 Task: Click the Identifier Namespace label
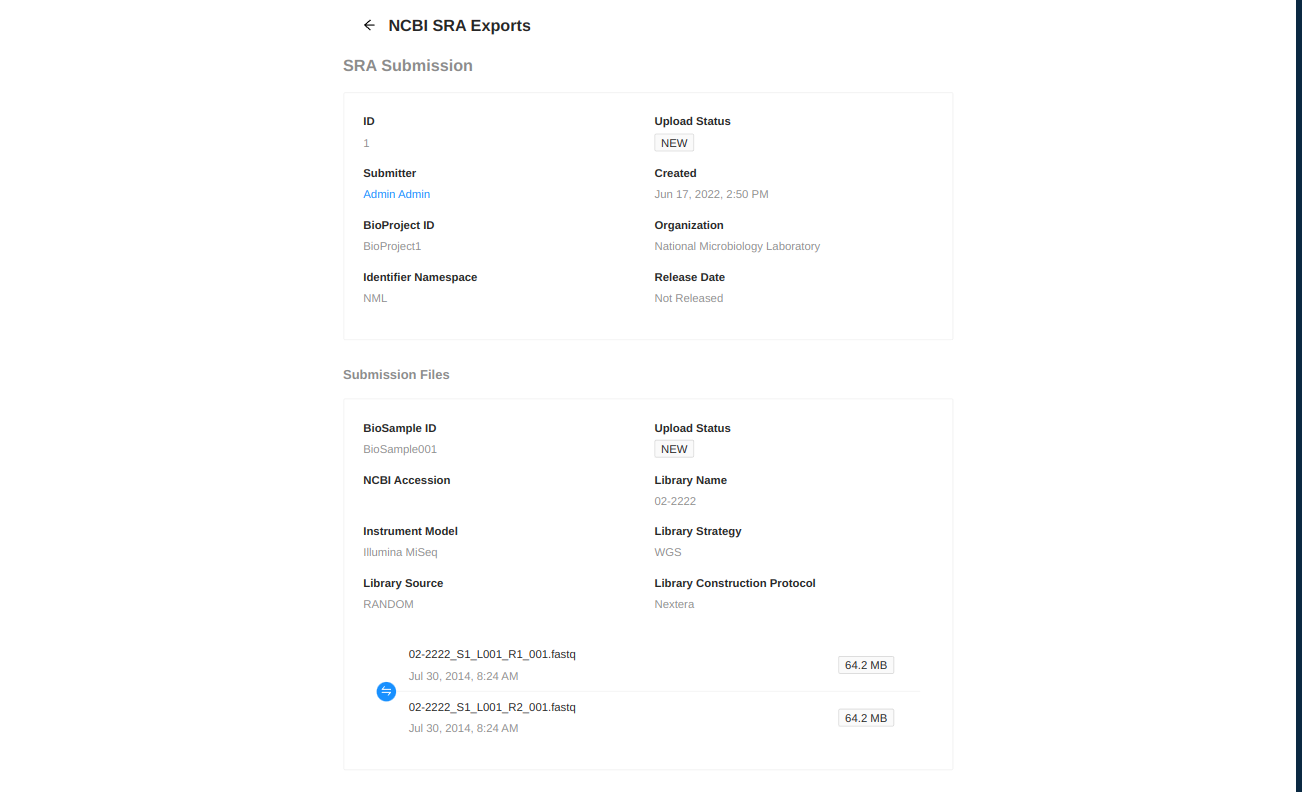[420, 277]
